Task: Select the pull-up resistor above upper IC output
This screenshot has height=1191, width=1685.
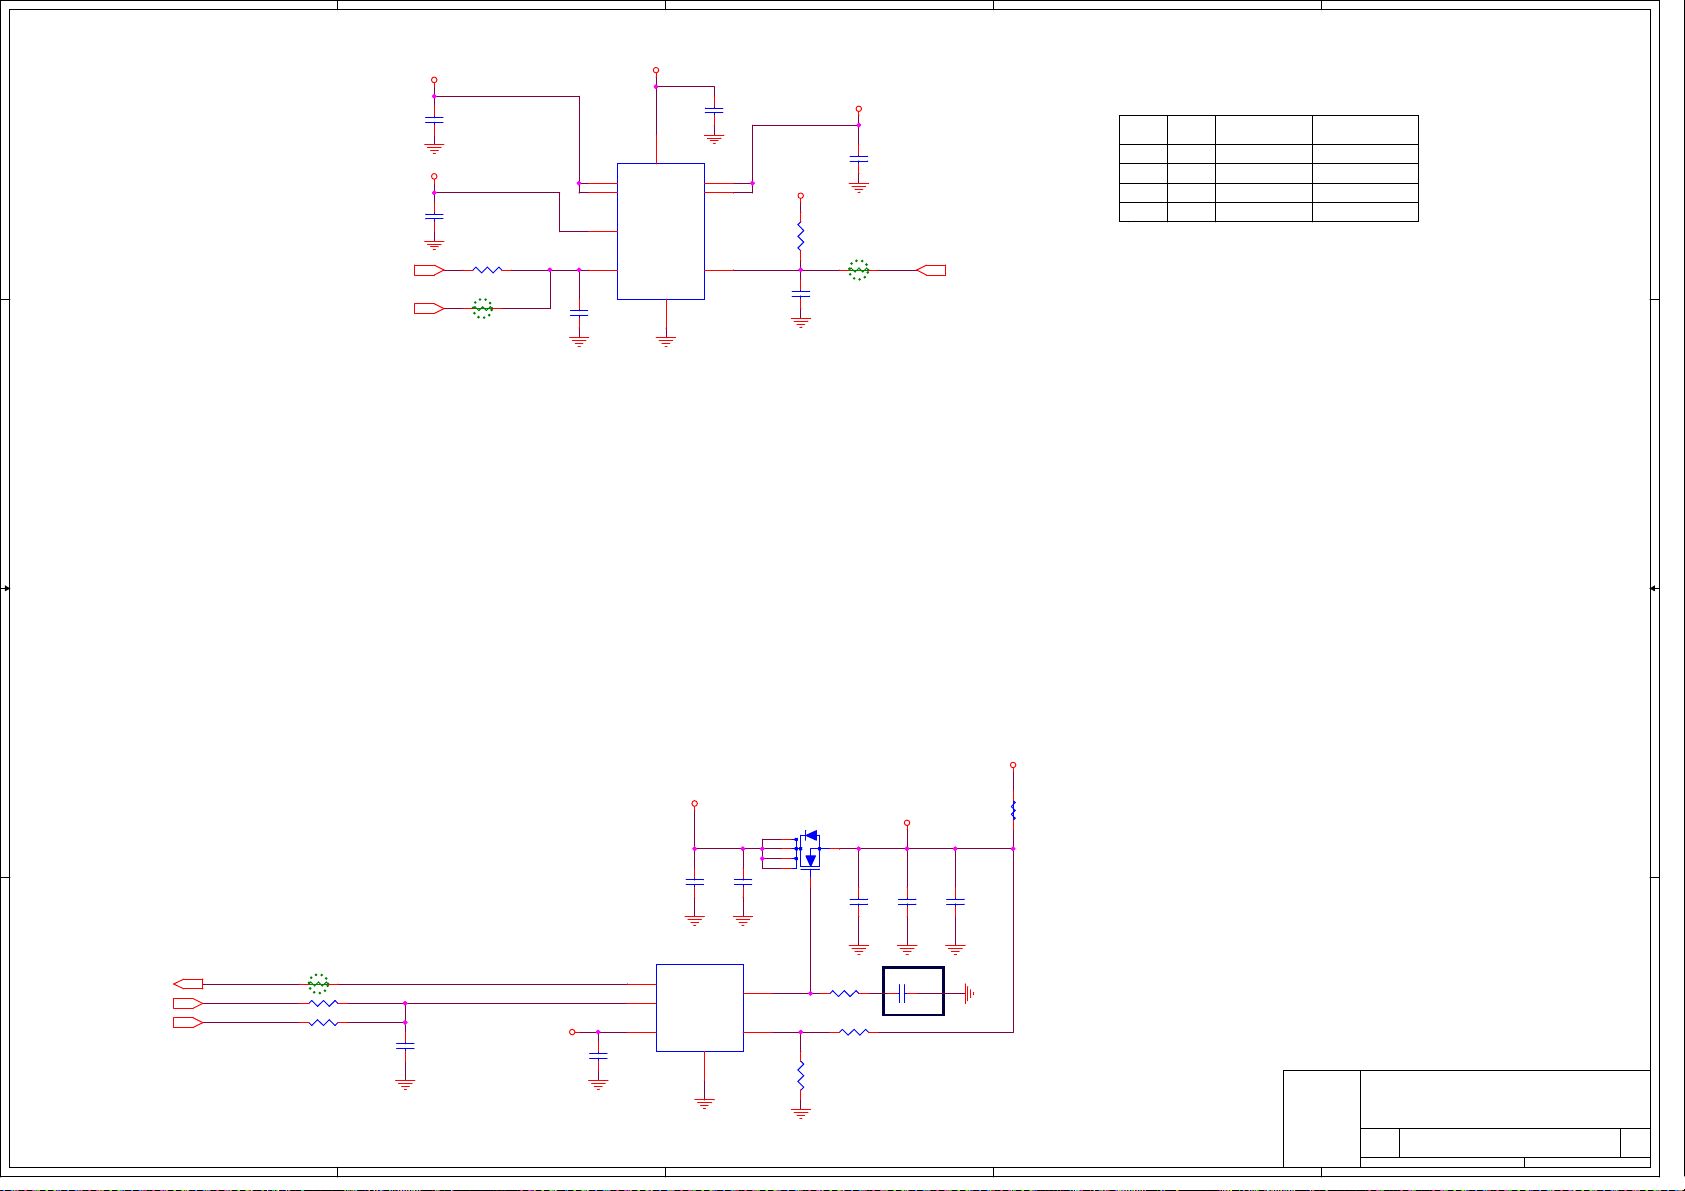Action: click(800, 237)
